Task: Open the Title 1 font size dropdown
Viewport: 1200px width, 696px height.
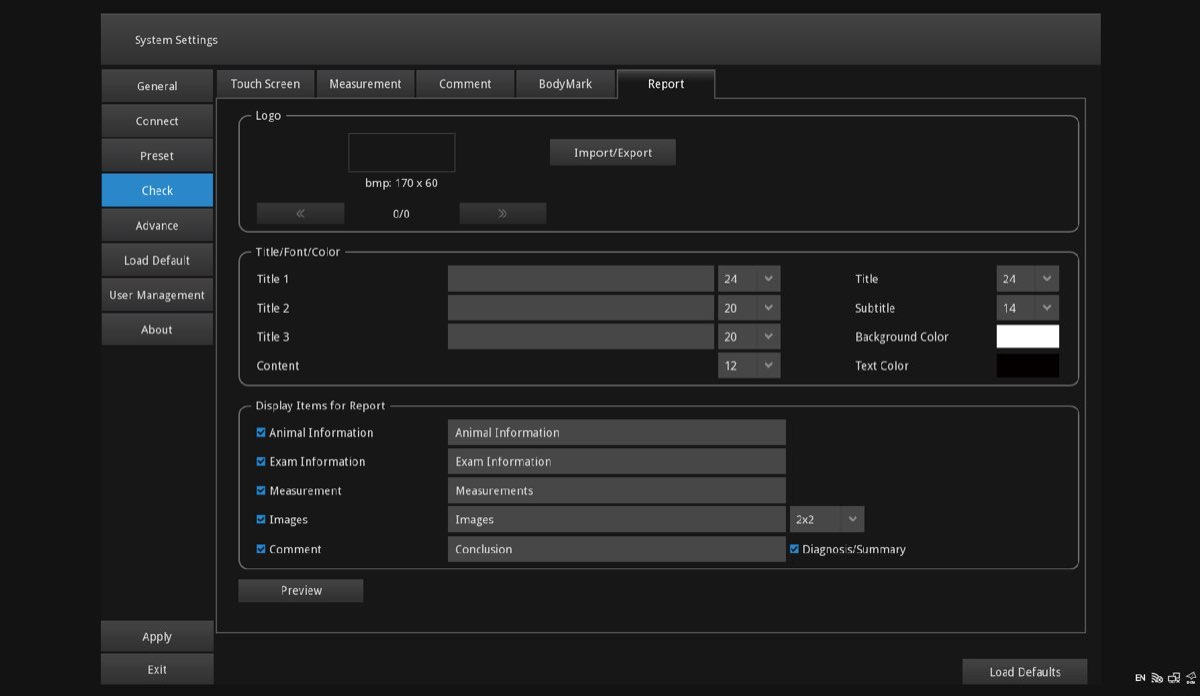Action: tap(748, 279)
